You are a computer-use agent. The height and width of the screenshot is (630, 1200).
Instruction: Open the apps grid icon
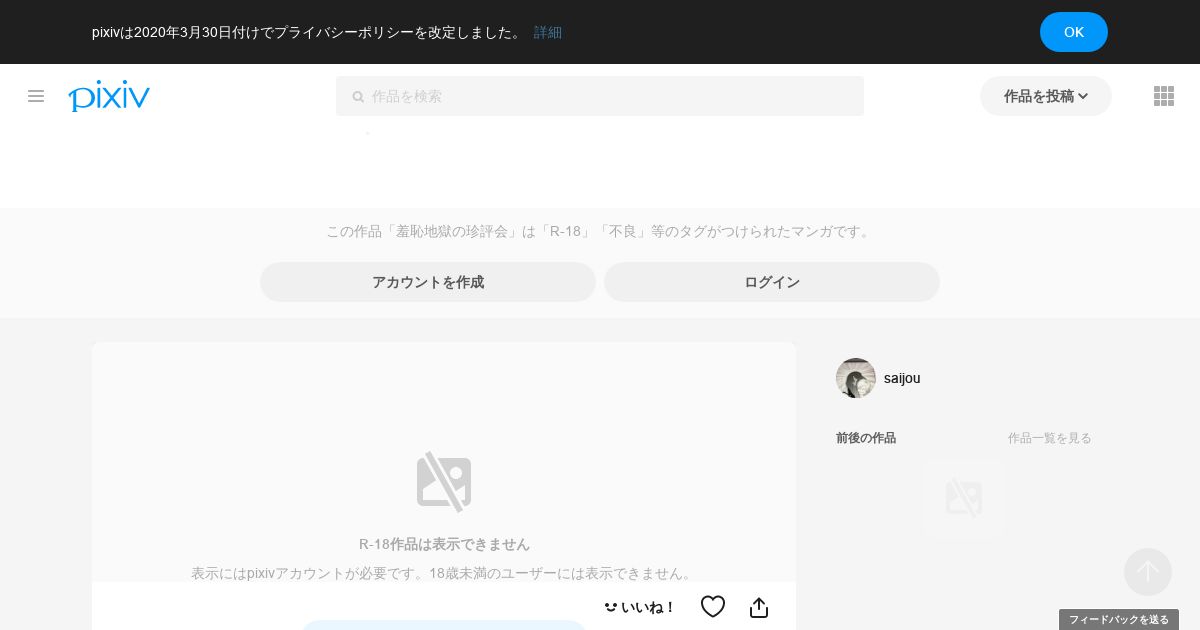(1164, 96)
